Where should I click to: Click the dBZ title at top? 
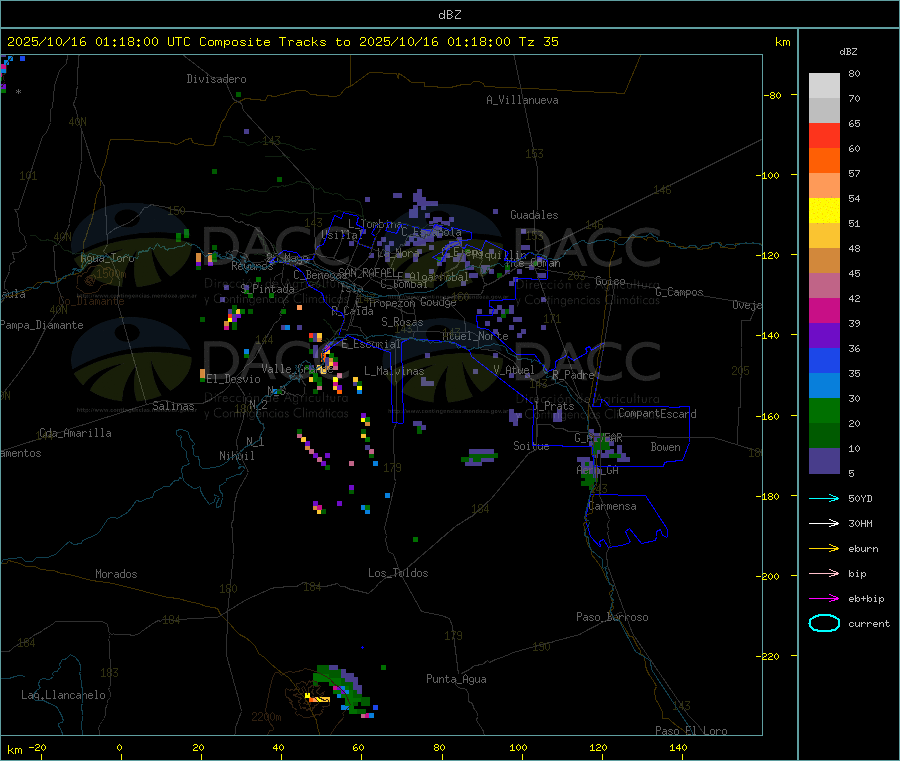(449, 15)
